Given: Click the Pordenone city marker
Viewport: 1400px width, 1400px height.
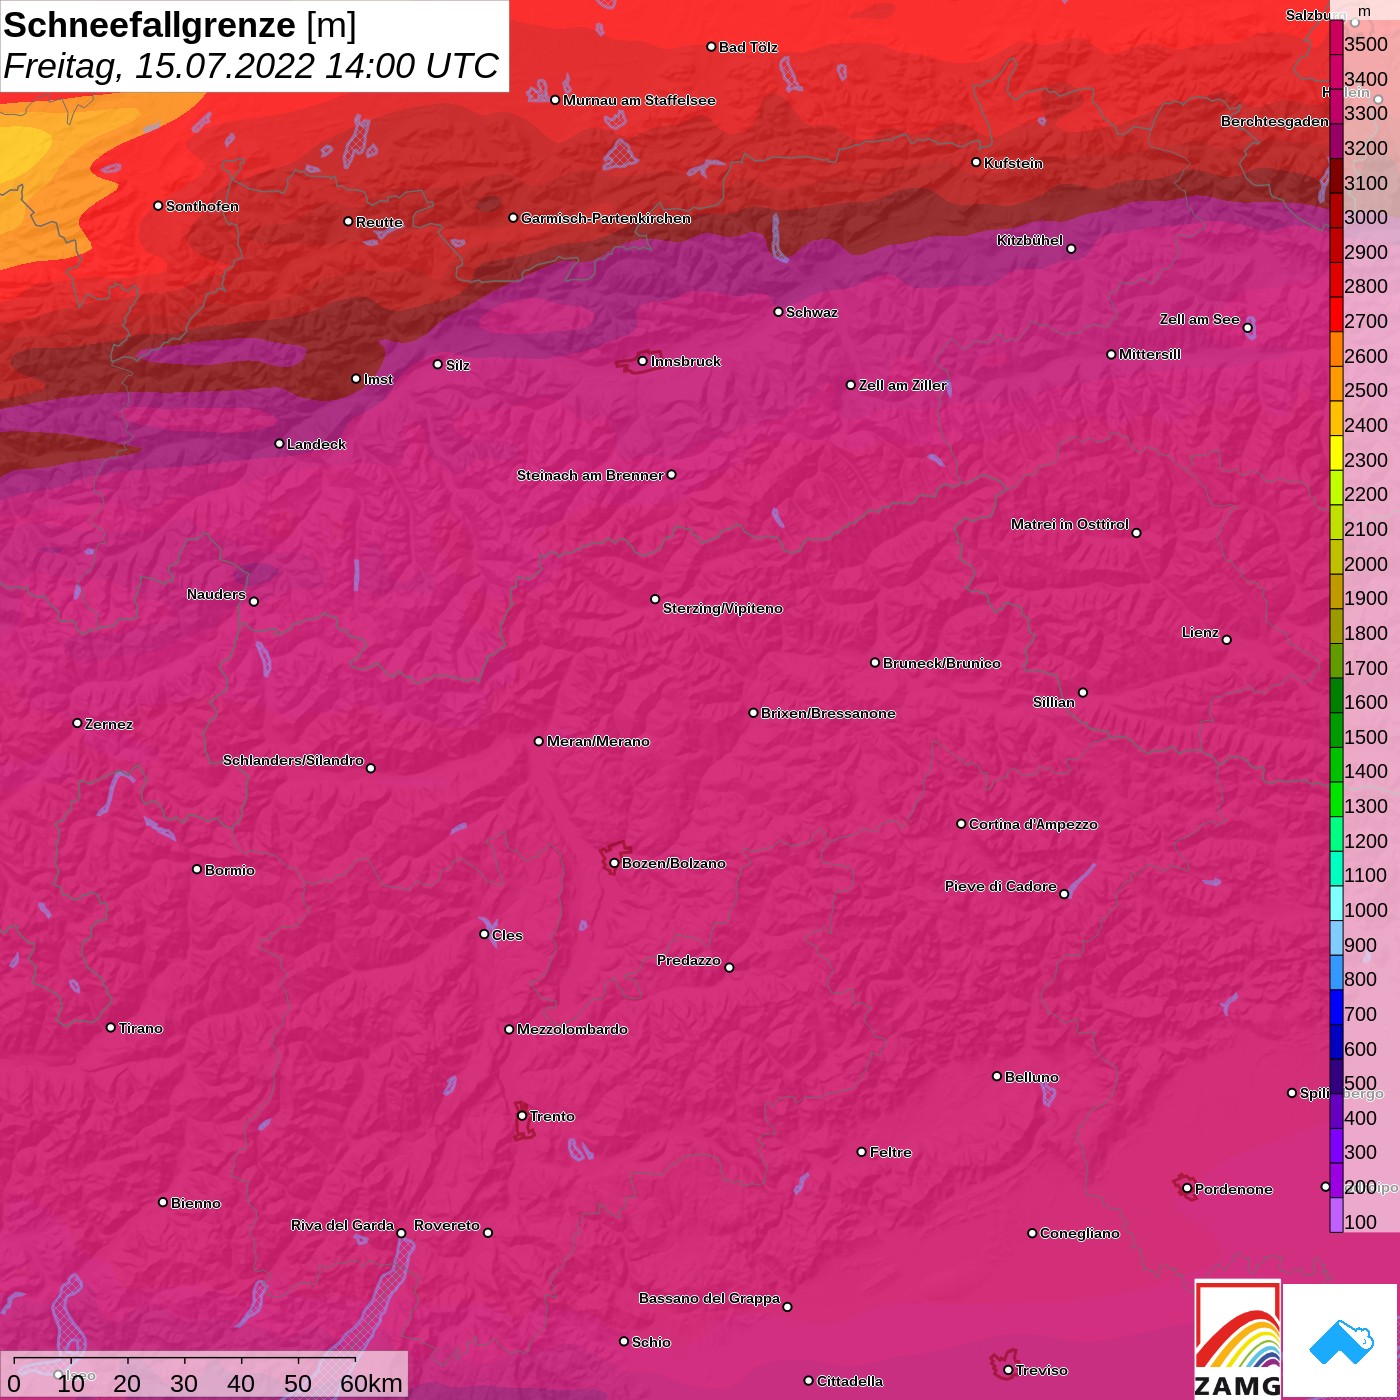Looking at the screenshot, I should [x=1187, y=1189].
